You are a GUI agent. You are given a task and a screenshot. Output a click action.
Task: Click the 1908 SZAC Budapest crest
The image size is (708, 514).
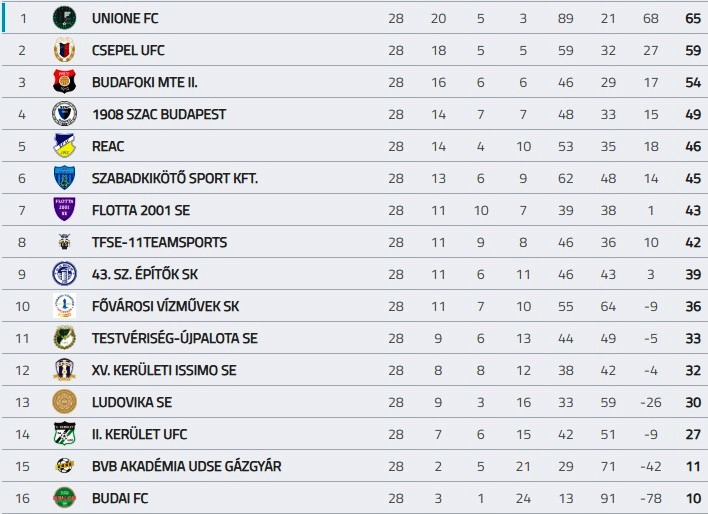(x=64, y=114)
